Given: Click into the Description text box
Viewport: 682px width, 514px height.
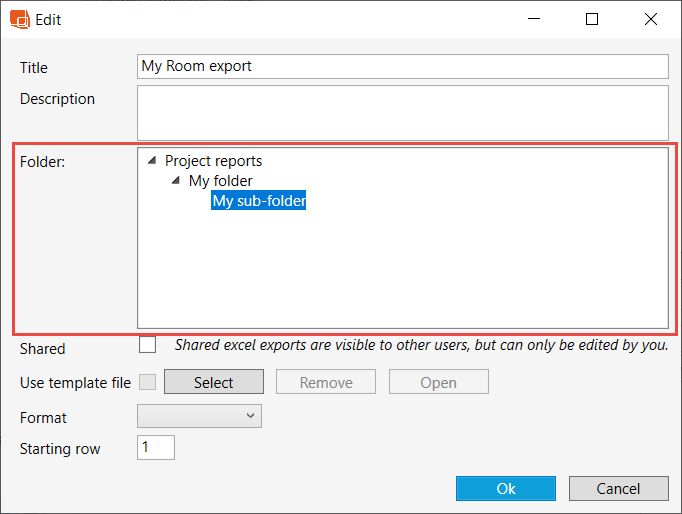Looking at the screenshot, I should click(x=403, y=111).
